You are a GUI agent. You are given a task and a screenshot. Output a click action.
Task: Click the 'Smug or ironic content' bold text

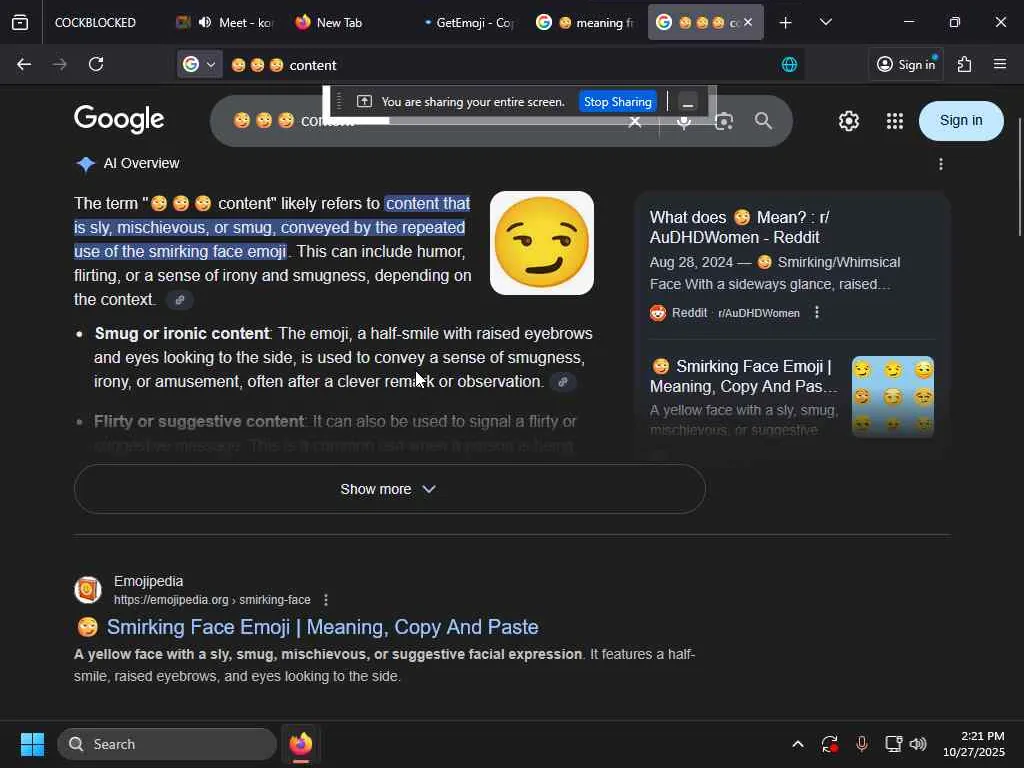[x=182, y=333]
